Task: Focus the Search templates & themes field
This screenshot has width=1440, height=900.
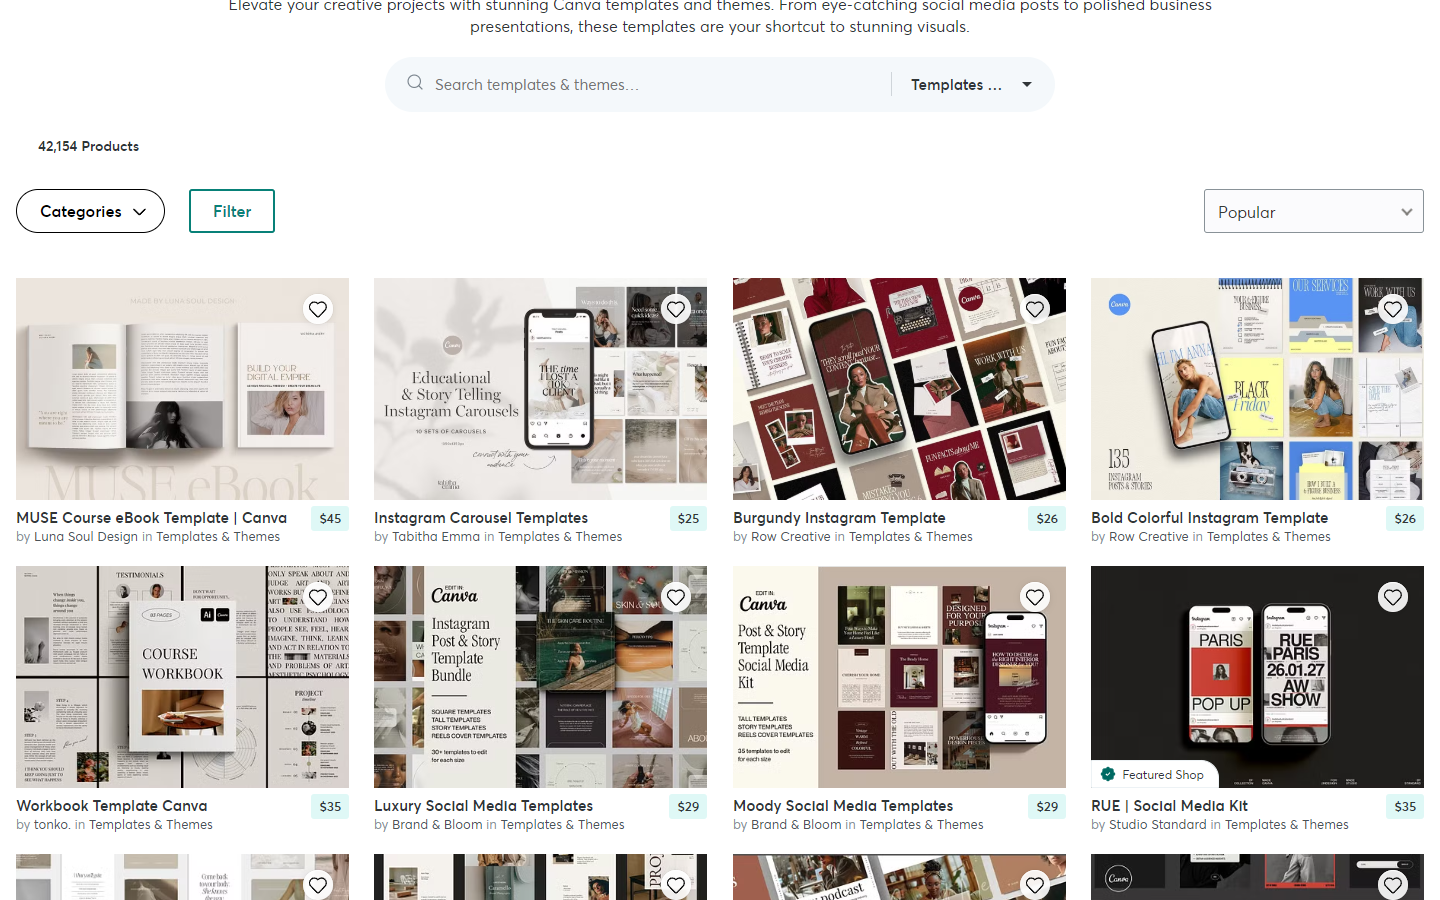Action: point(655,85)
